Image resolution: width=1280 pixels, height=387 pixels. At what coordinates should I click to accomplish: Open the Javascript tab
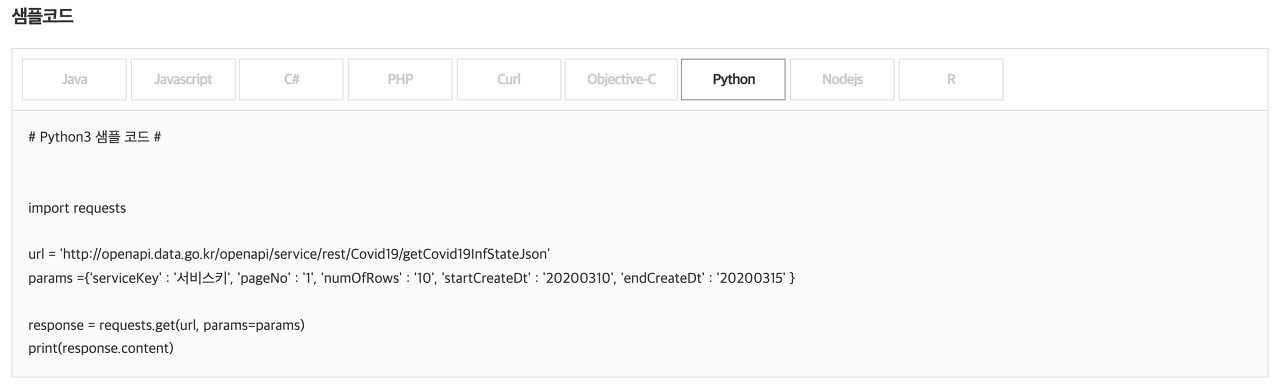point(184,80)
